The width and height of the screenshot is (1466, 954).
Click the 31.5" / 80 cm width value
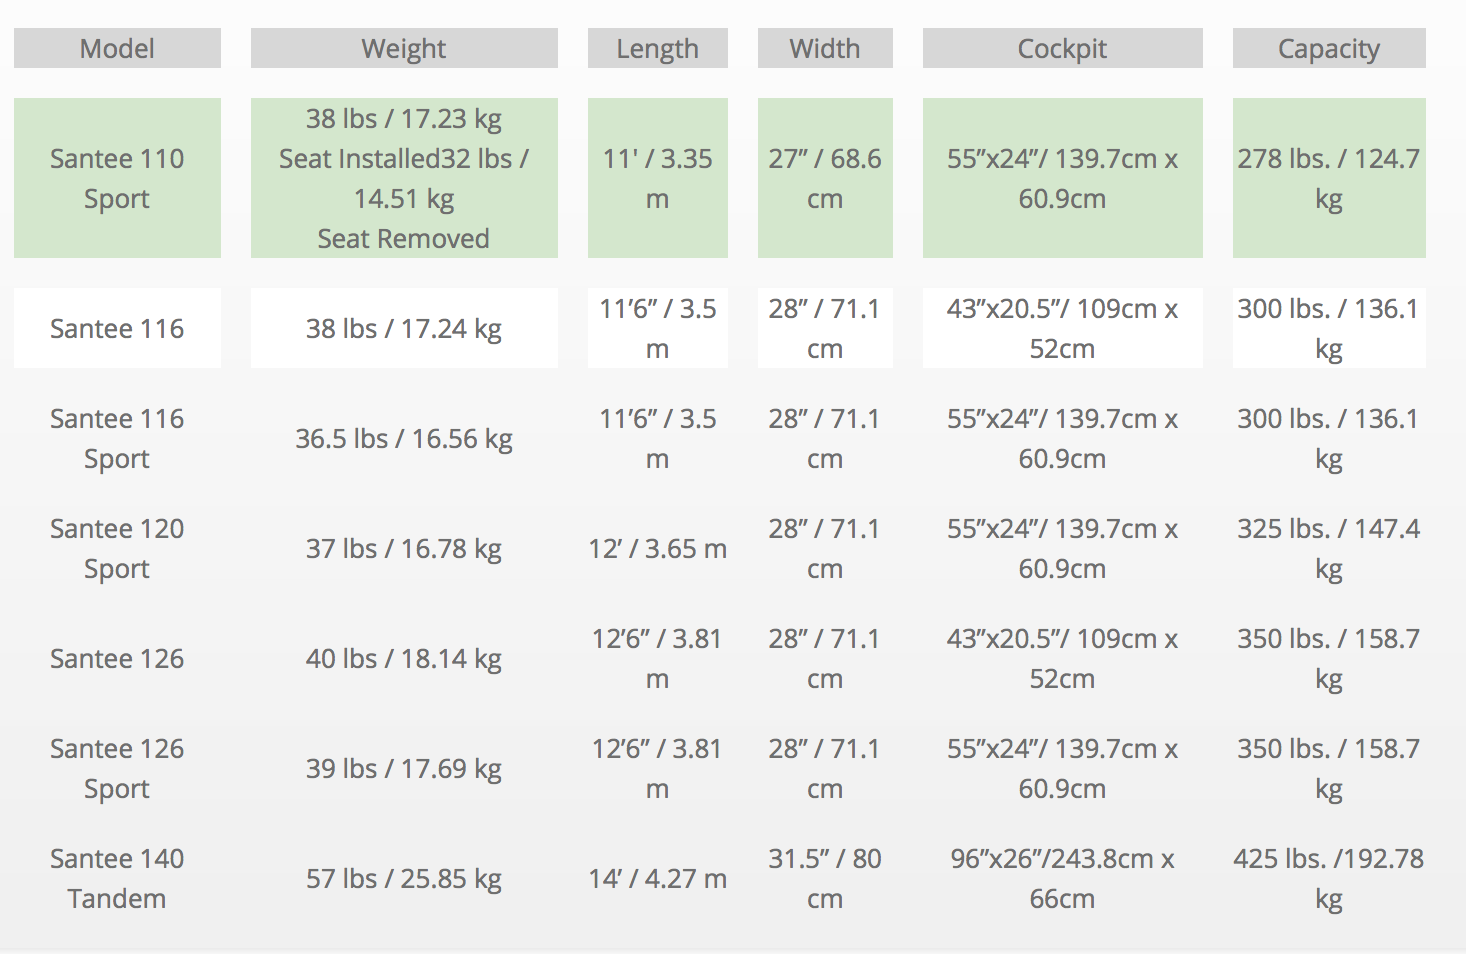click(825, 878)
